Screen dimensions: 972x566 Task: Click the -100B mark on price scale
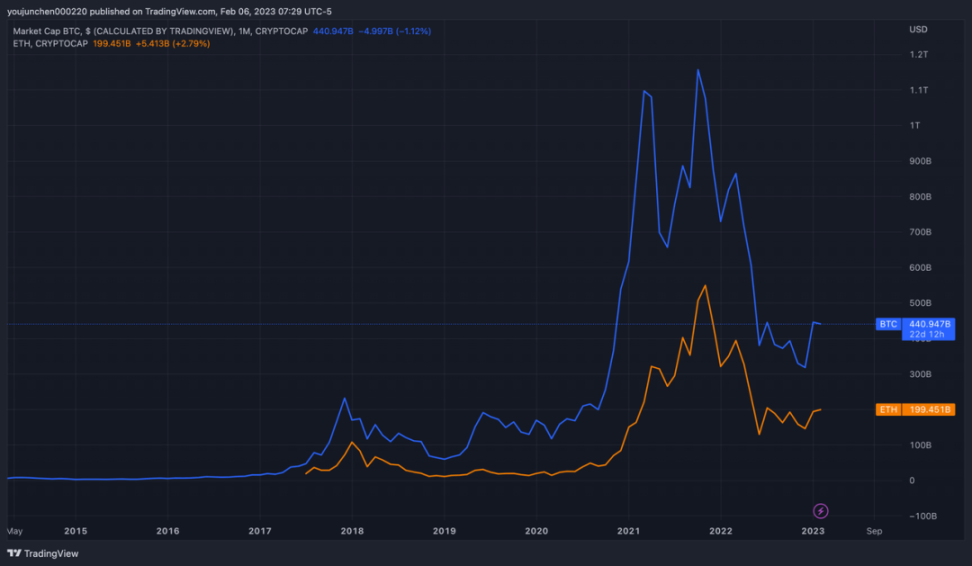click(922, 516)
